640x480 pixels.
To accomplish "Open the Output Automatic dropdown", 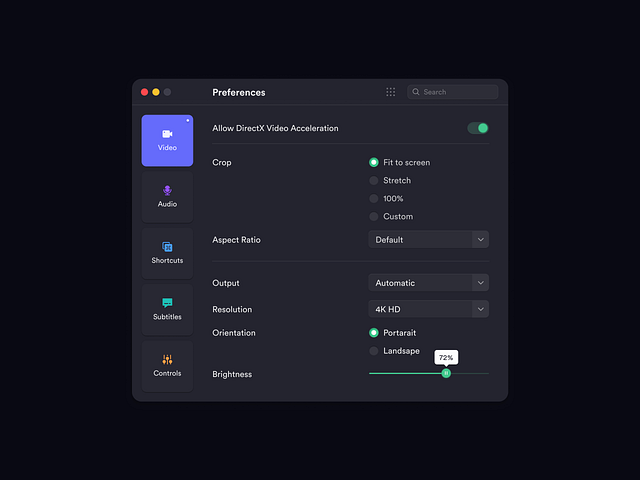I will point(429,283).
